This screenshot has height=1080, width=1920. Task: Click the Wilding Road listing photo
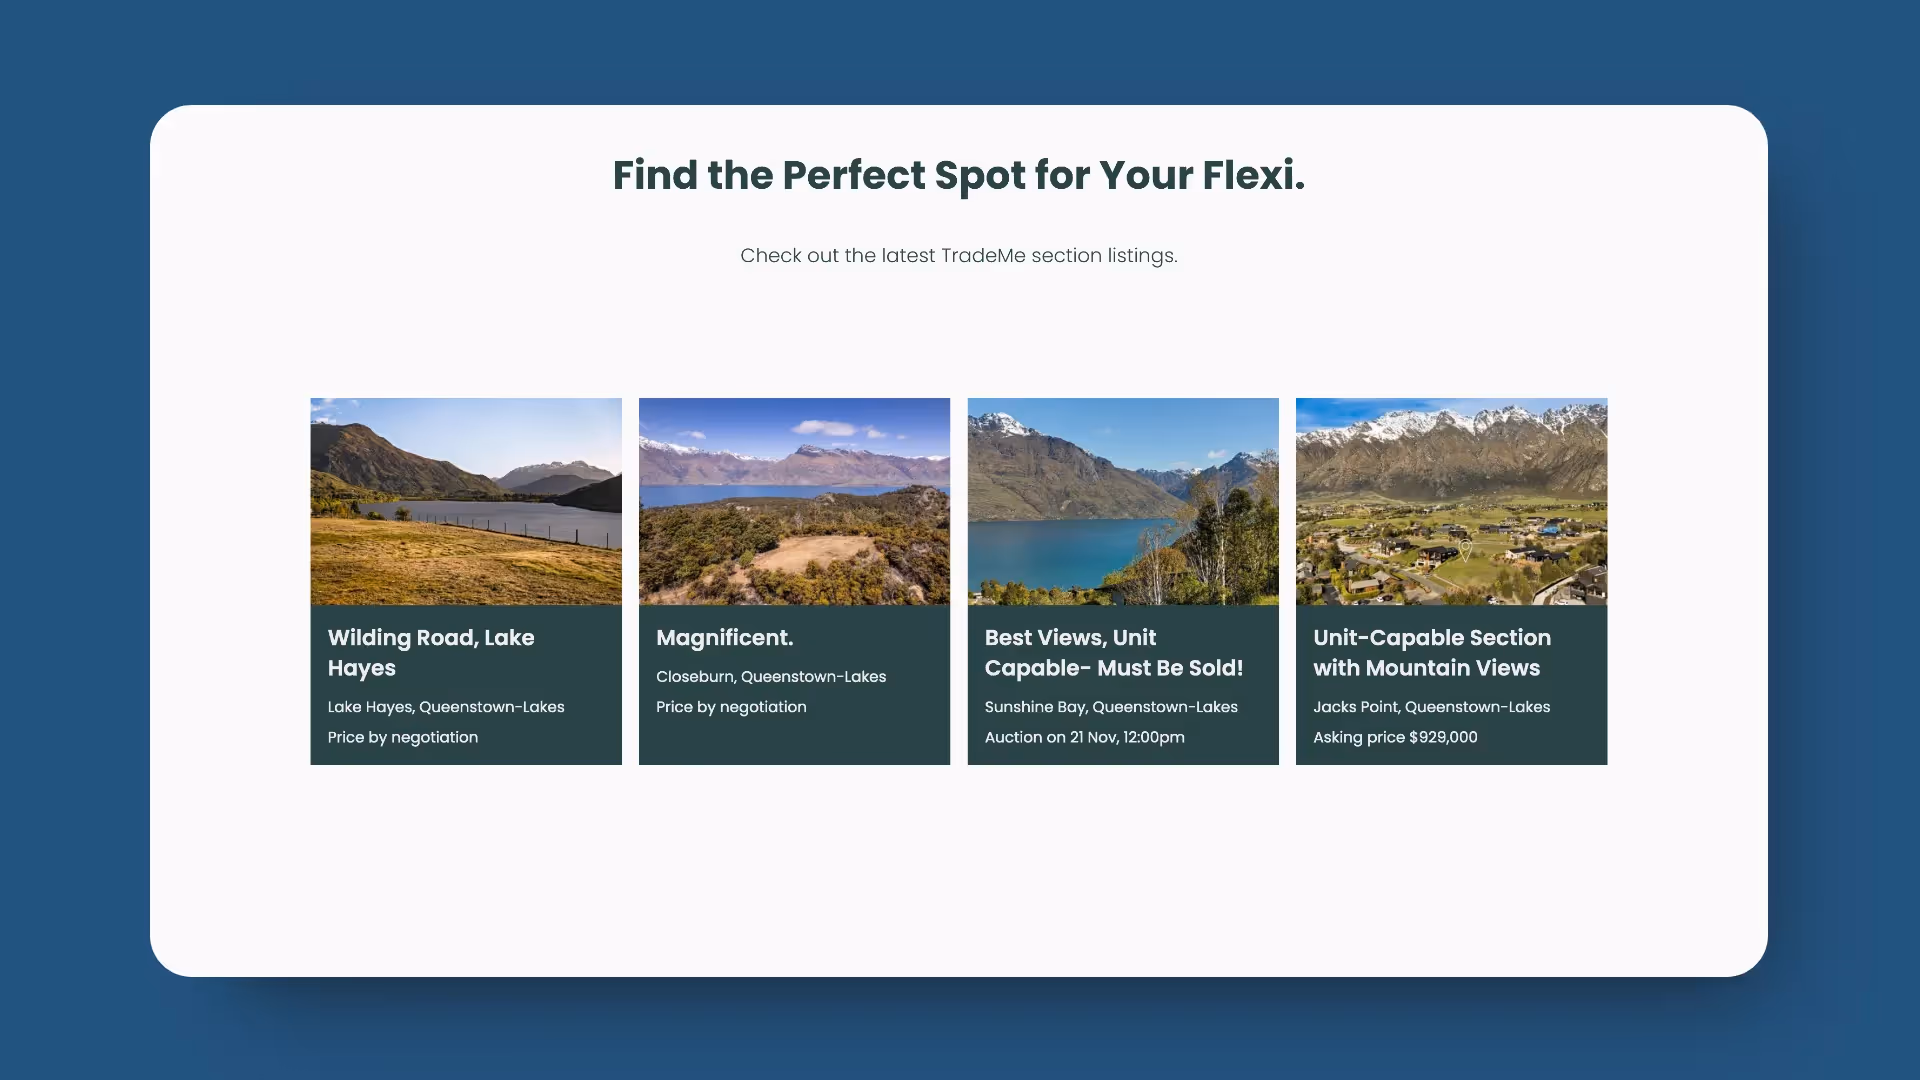[465, 501]
